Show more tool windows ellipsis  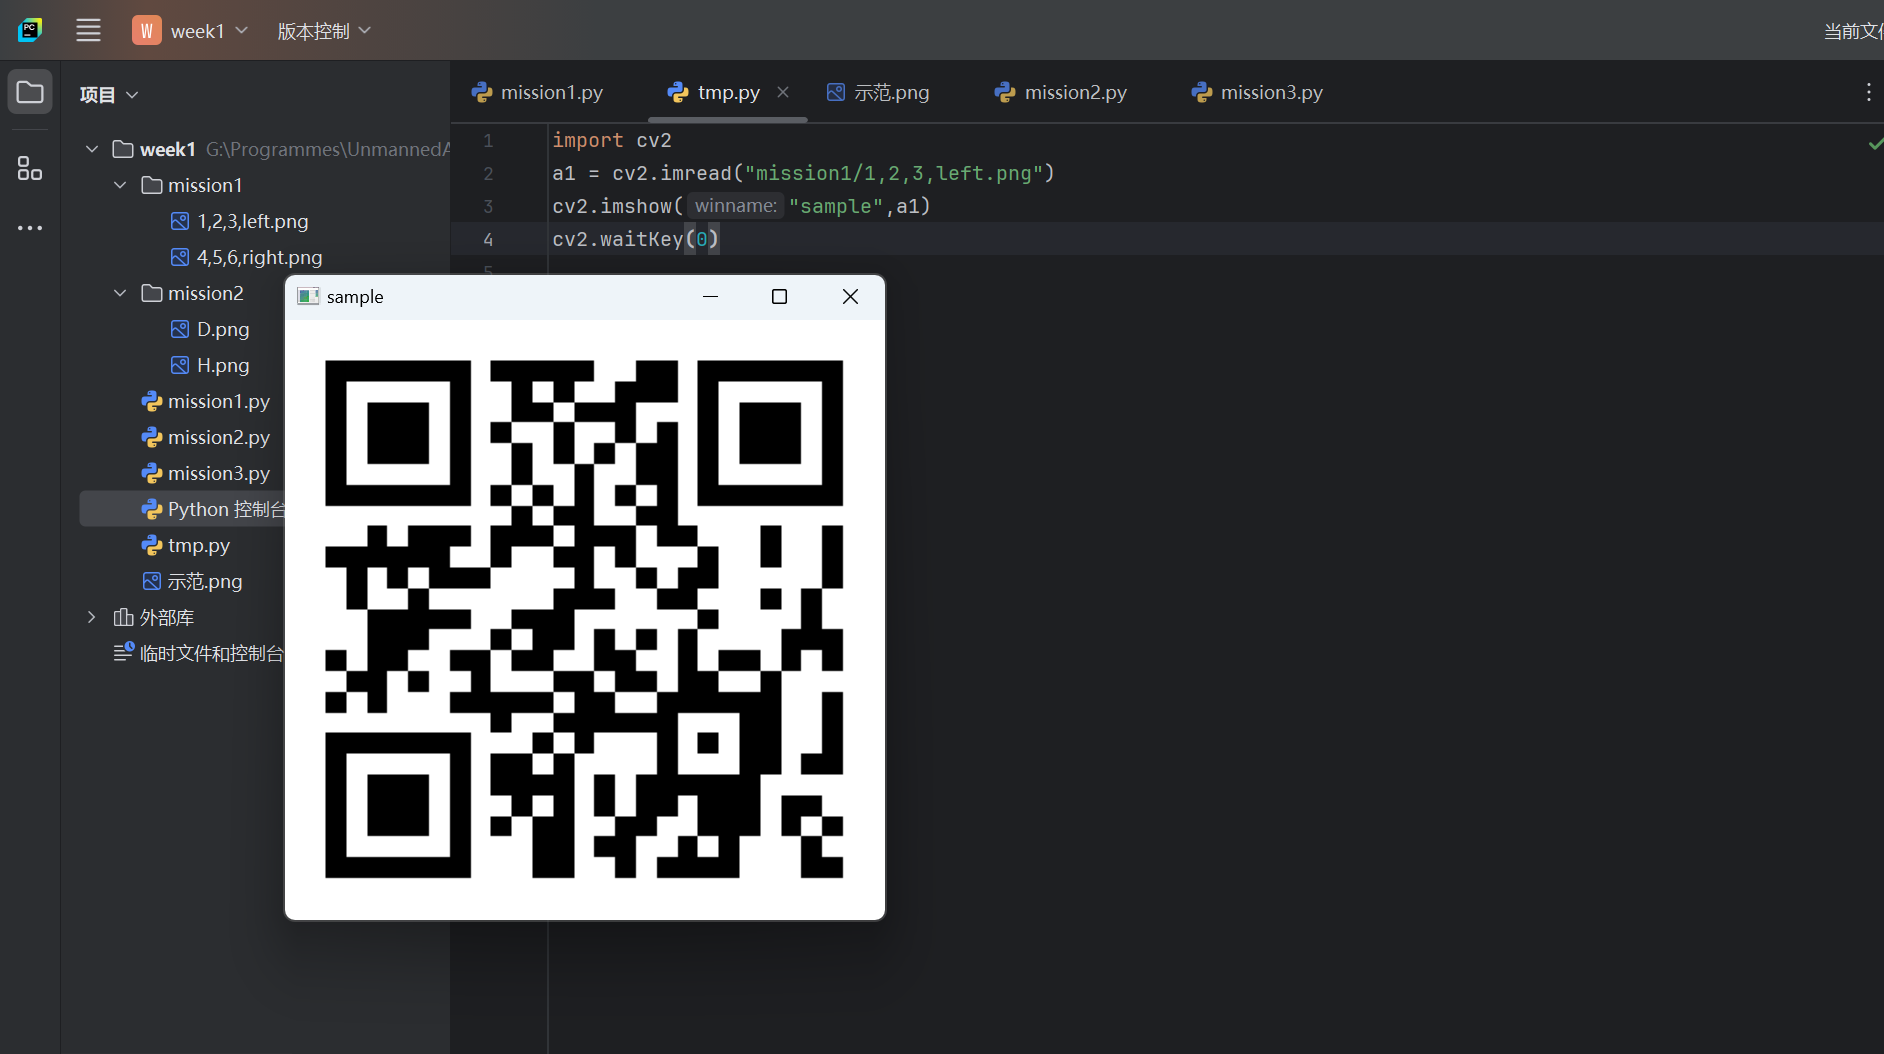pyautogui.click(x=30, y=228)
